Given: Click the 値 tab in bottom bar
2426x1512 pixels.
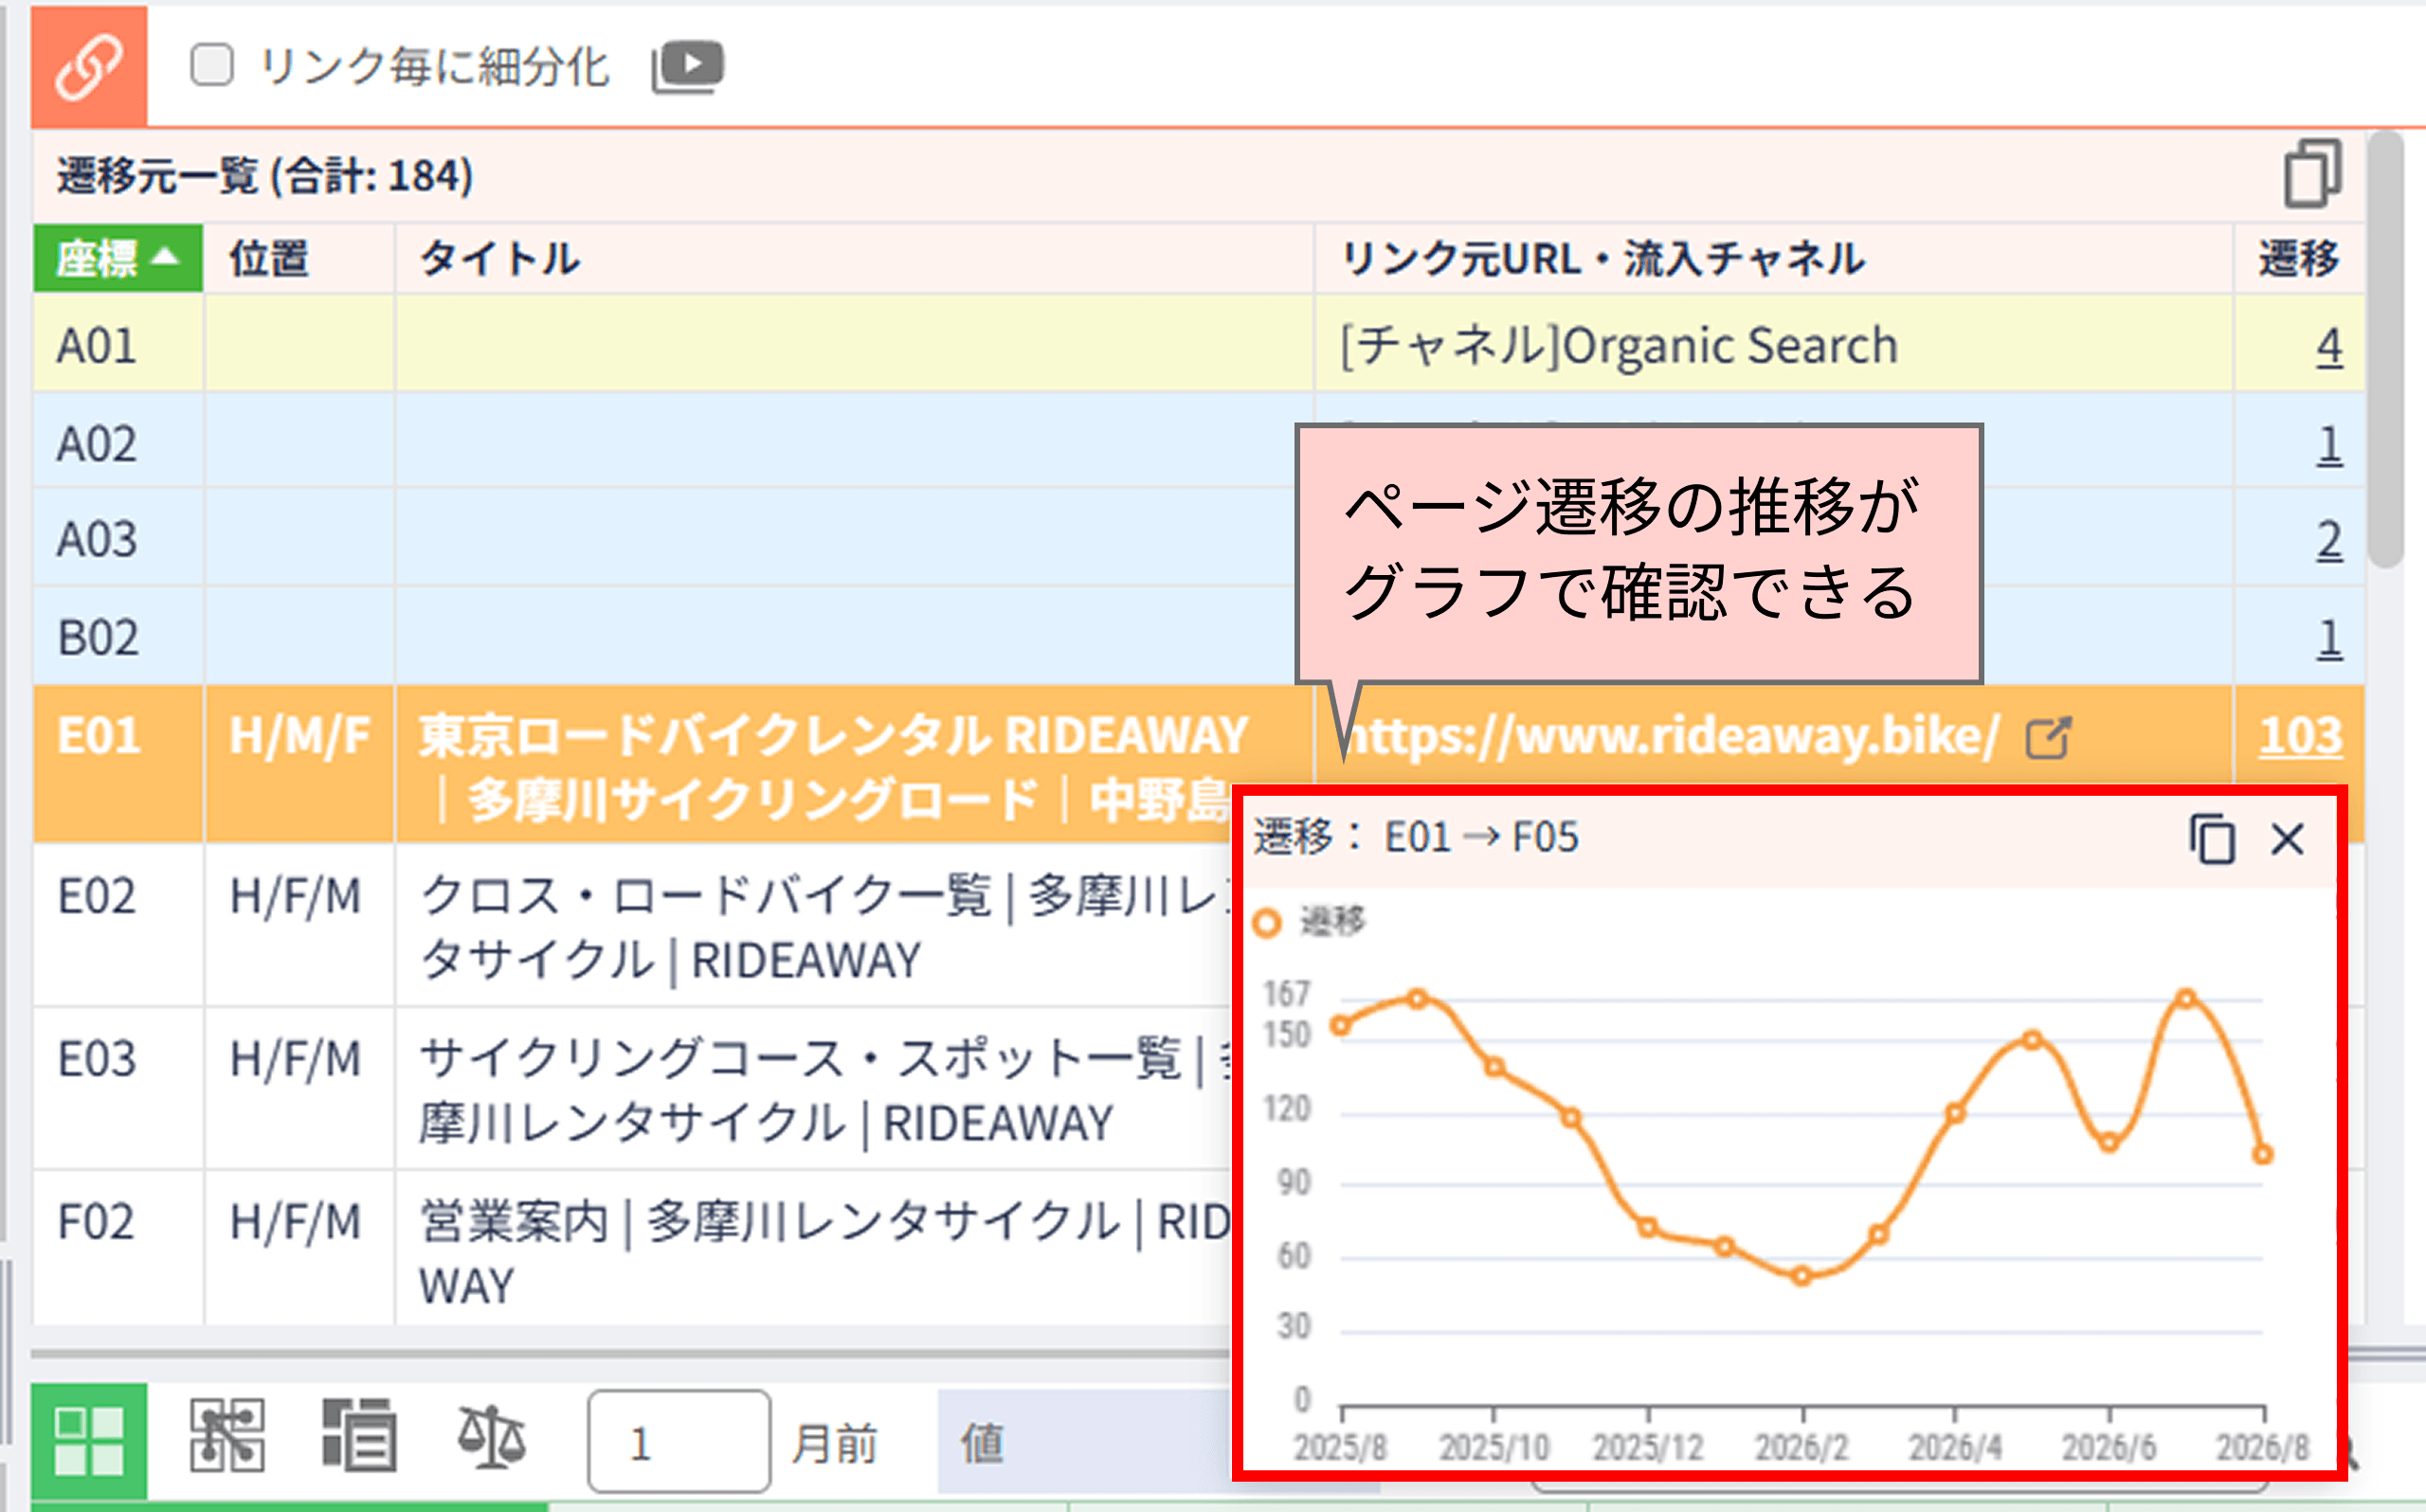Looking at the screenshot, I should [x=1084, y=1442].
